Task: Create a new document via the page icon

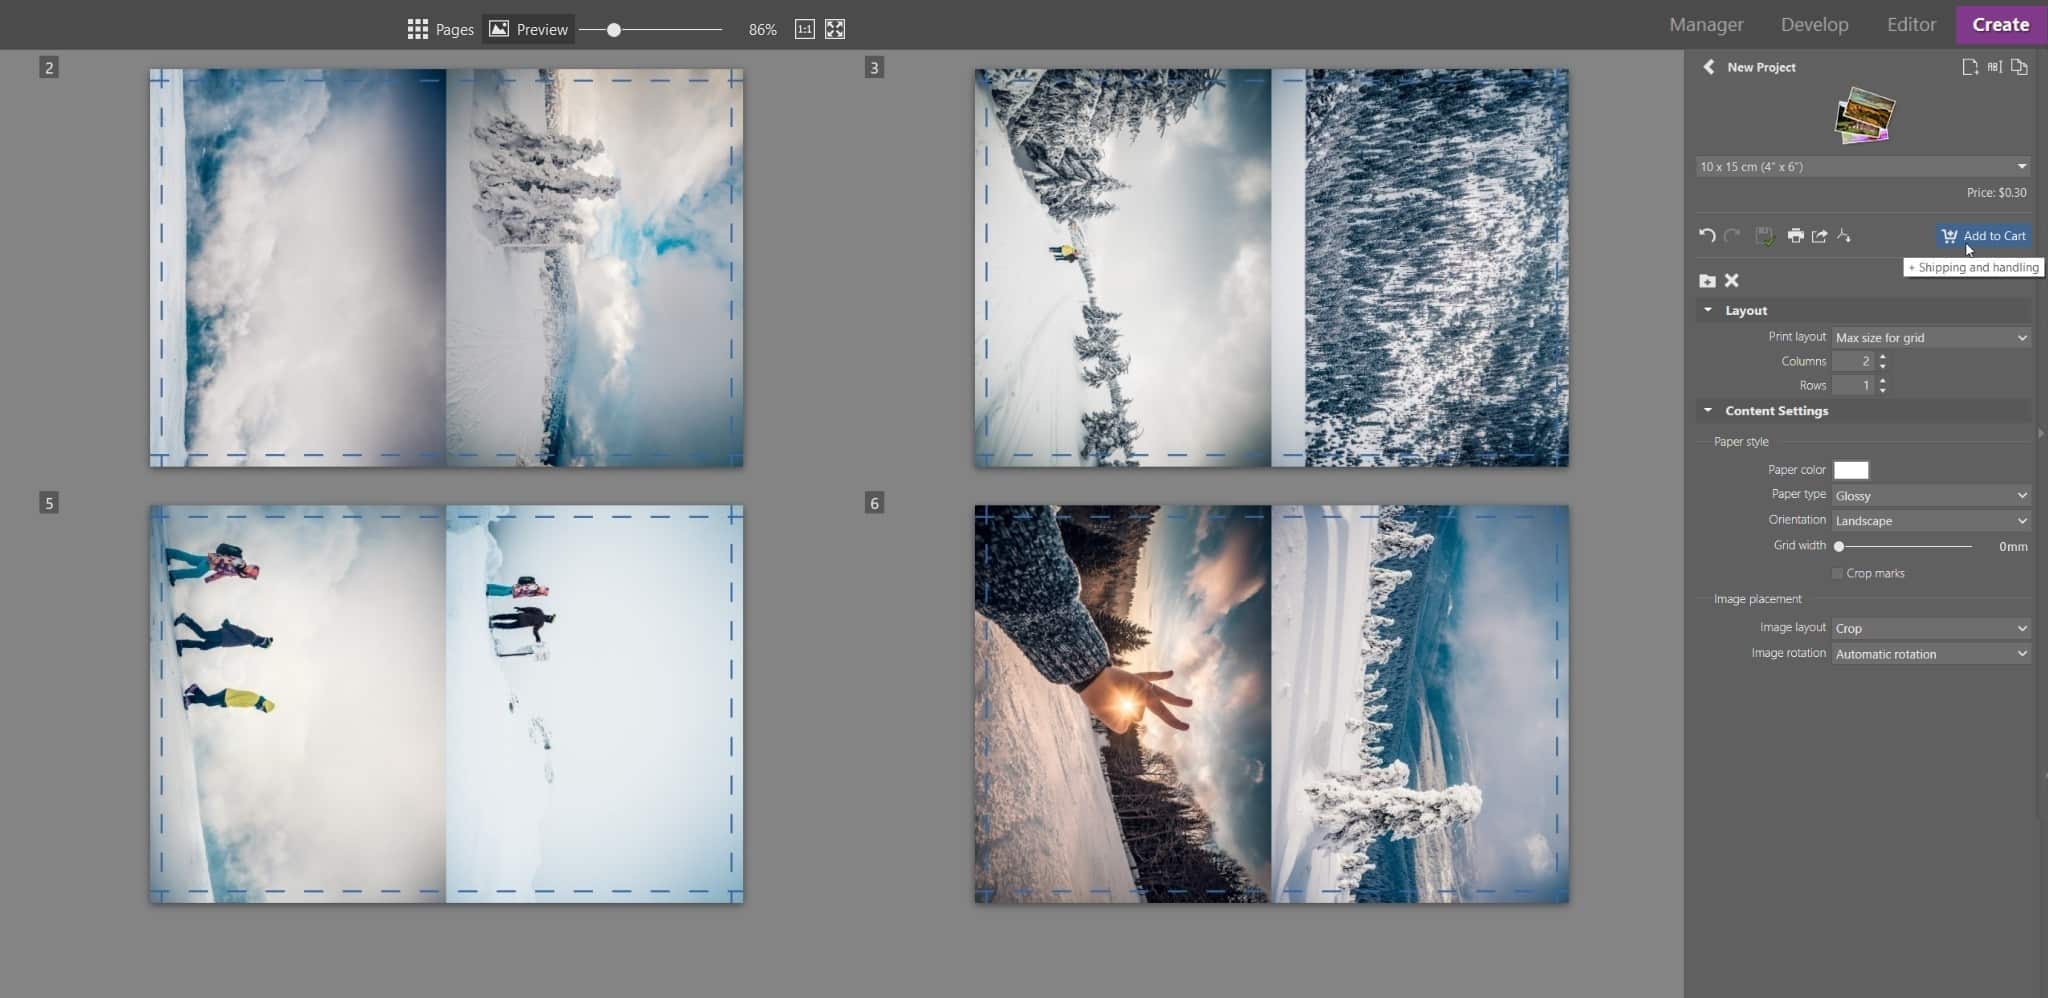Action: click(x=1970, y=67)
